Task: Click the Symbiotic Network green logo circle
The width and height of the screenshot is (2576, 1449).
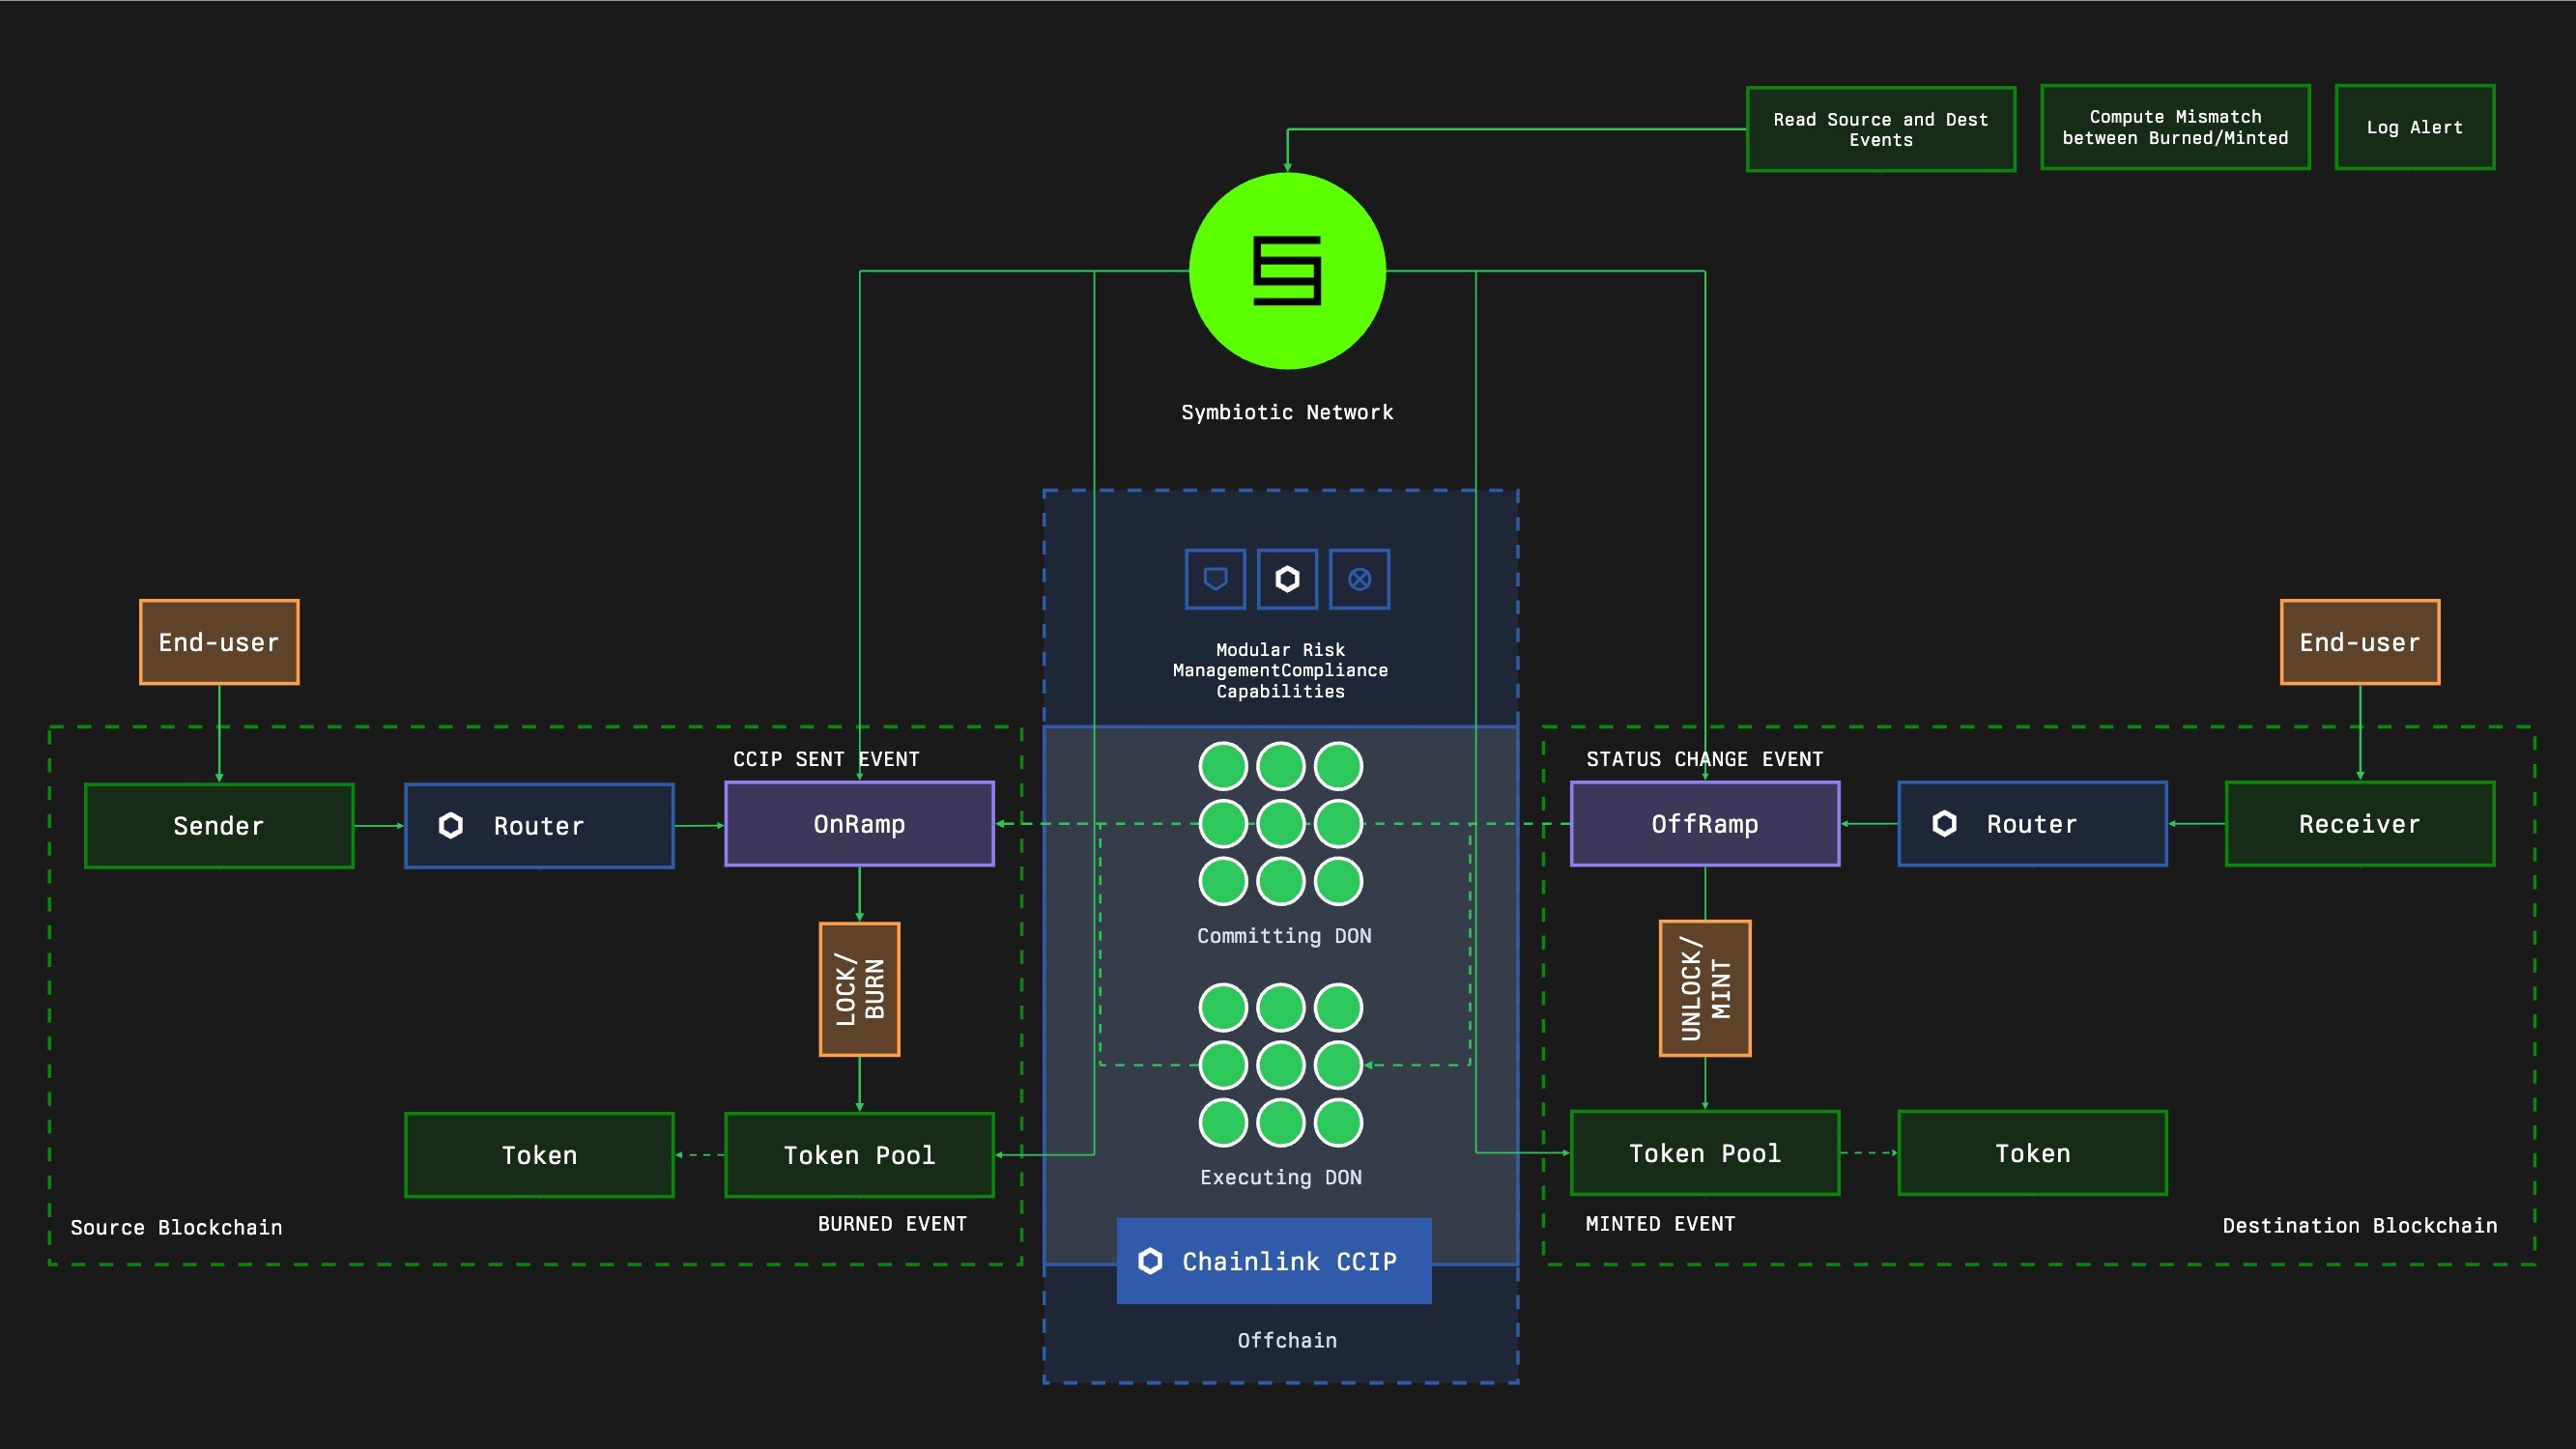Action: [x=1287, y=271]
